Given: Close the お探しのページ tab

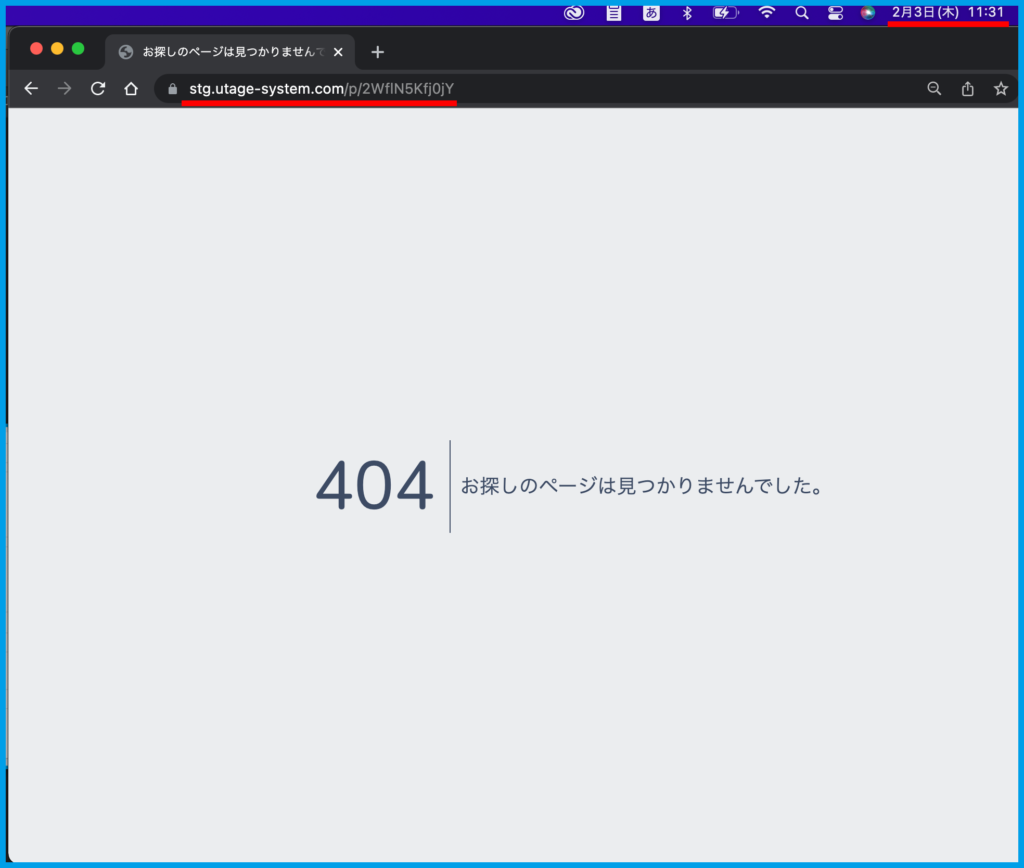Looking at the screenshot, I should pyautogui.click(x=338, y=52).
